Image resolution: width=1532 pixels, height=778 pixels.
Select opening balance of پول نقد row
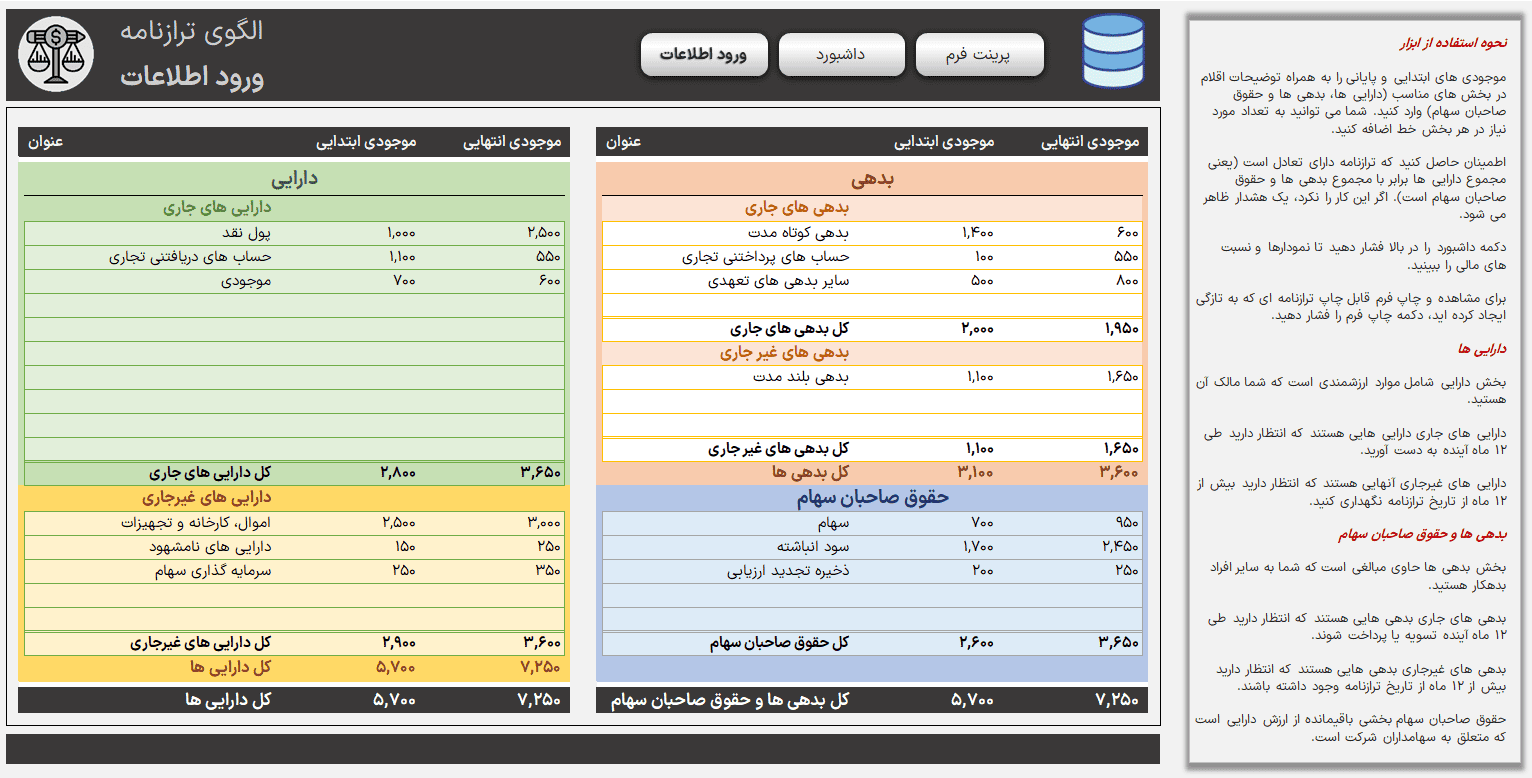[x=400, y=233]
